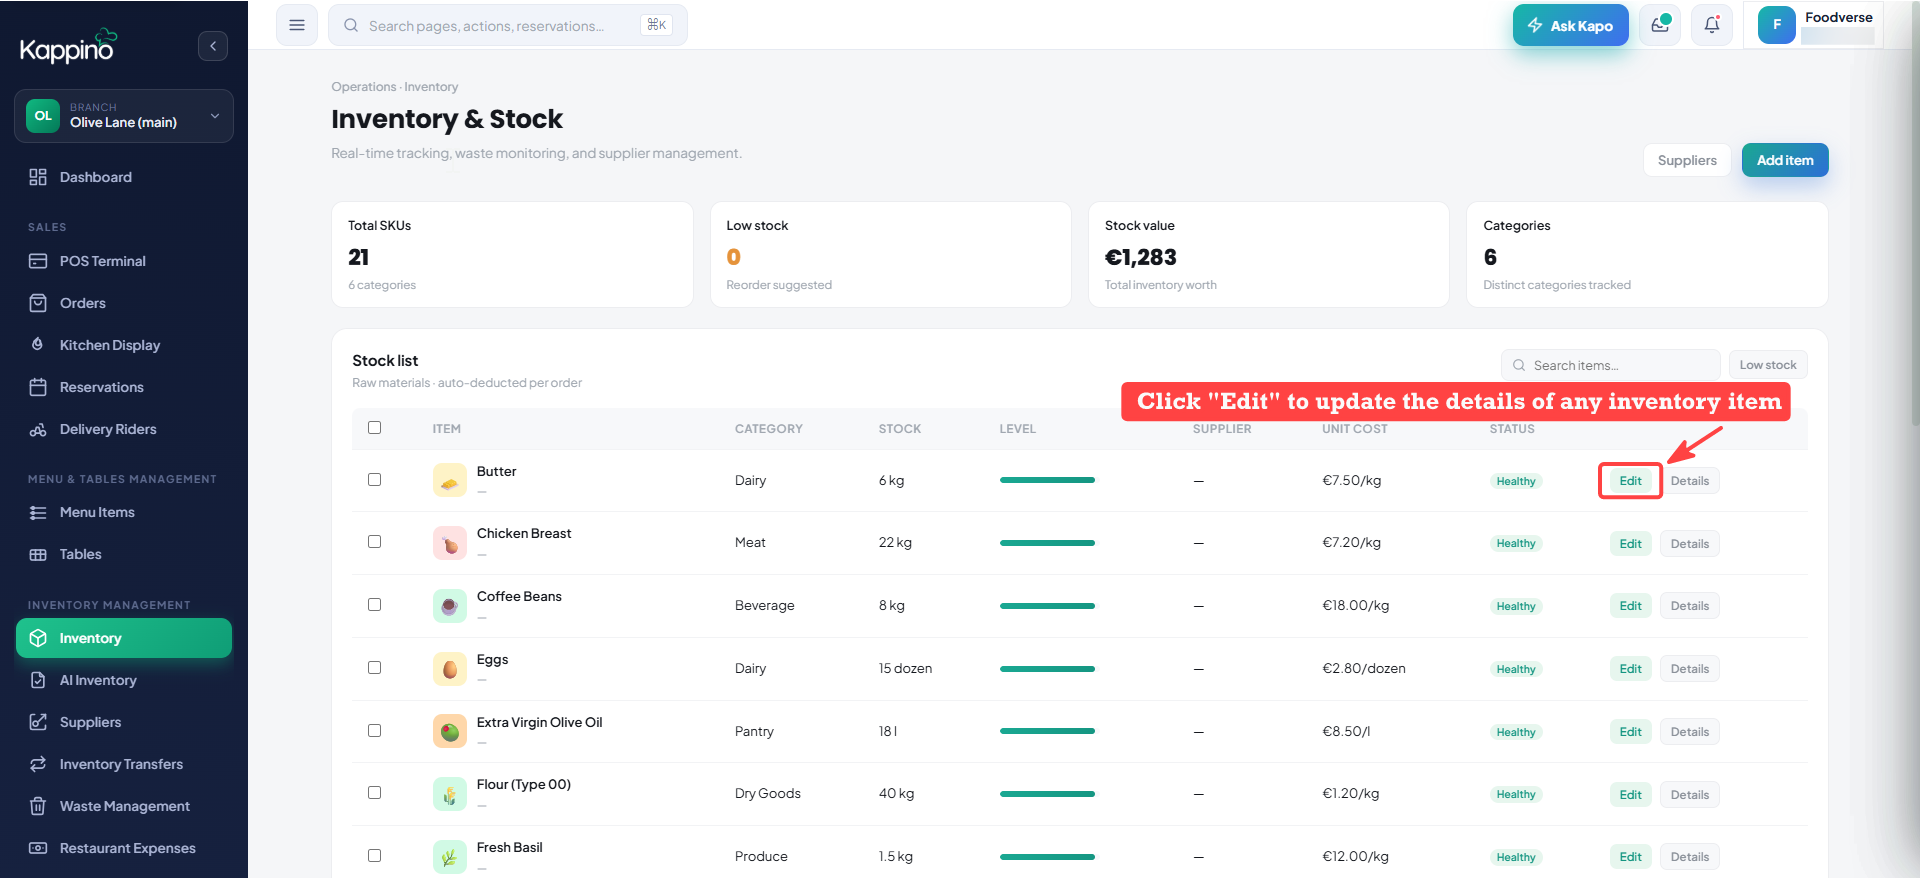Click the Stock value summary card
Viewport: 1920px width, 878px height.
click(1268, 255)
